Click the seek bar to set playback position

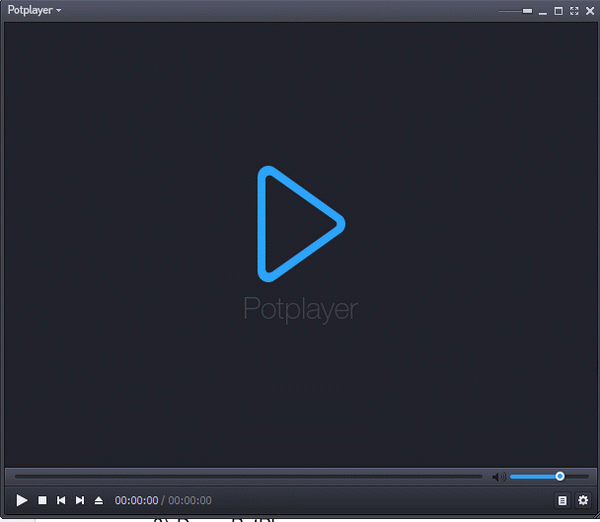click(249, 476)
